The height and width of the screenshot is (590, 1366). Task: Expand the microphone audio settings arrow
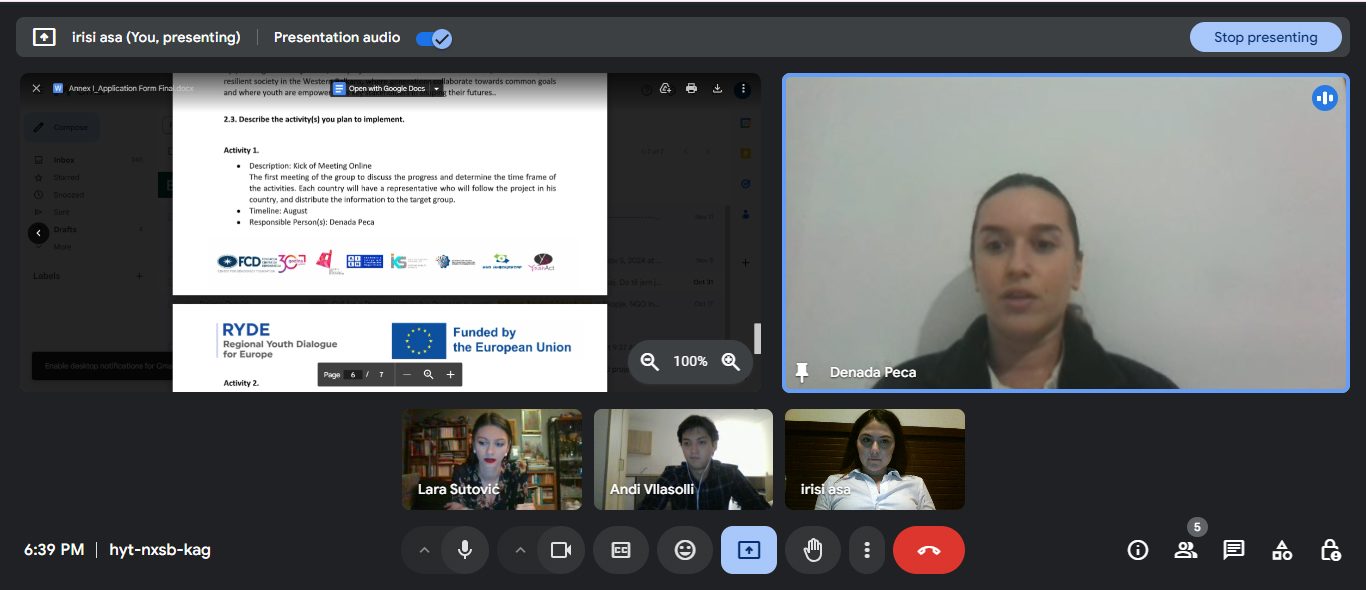[x=423, y=550]
